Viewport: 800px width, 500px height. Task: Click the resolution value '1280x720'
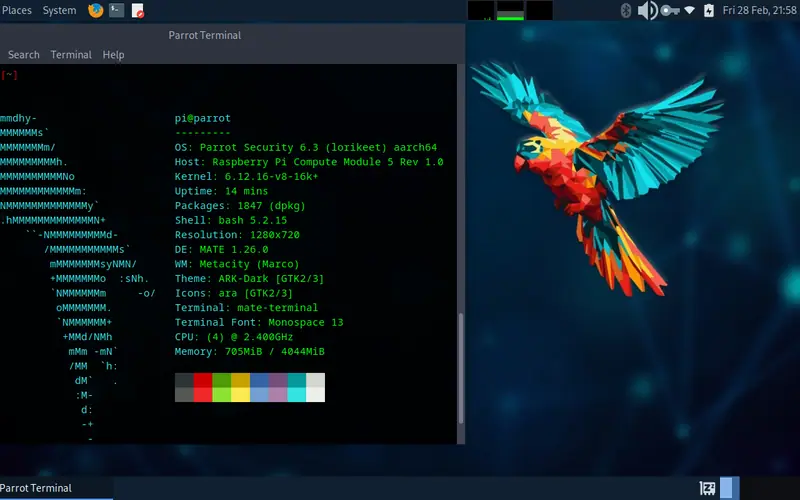click(x=275, y=235)
